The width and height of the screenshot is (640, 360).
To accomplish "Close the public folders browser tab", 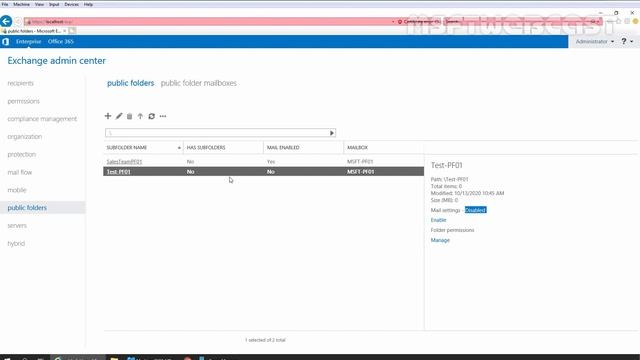I will (x=64, y=31).
